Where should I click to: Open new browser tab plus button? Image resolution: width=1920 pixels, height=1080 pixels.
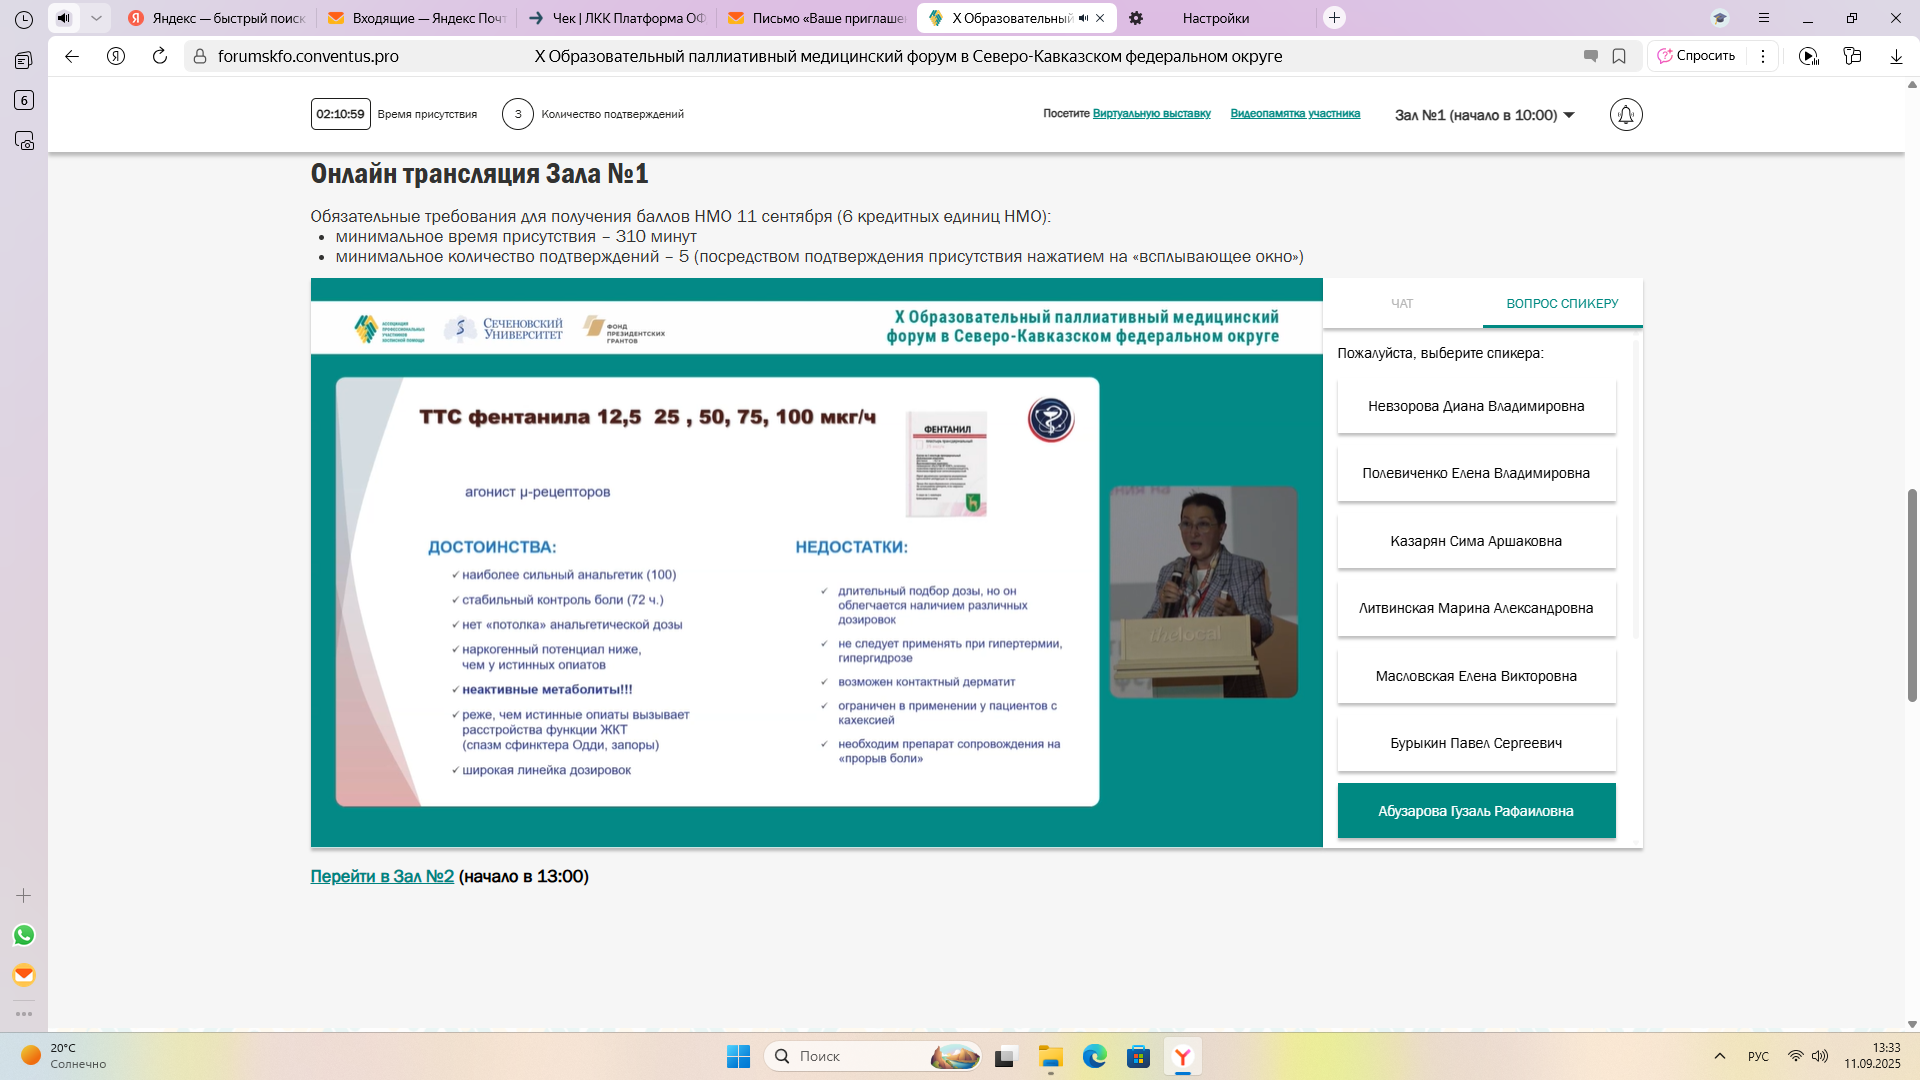pyautogui.click(x=1334, y=18)
